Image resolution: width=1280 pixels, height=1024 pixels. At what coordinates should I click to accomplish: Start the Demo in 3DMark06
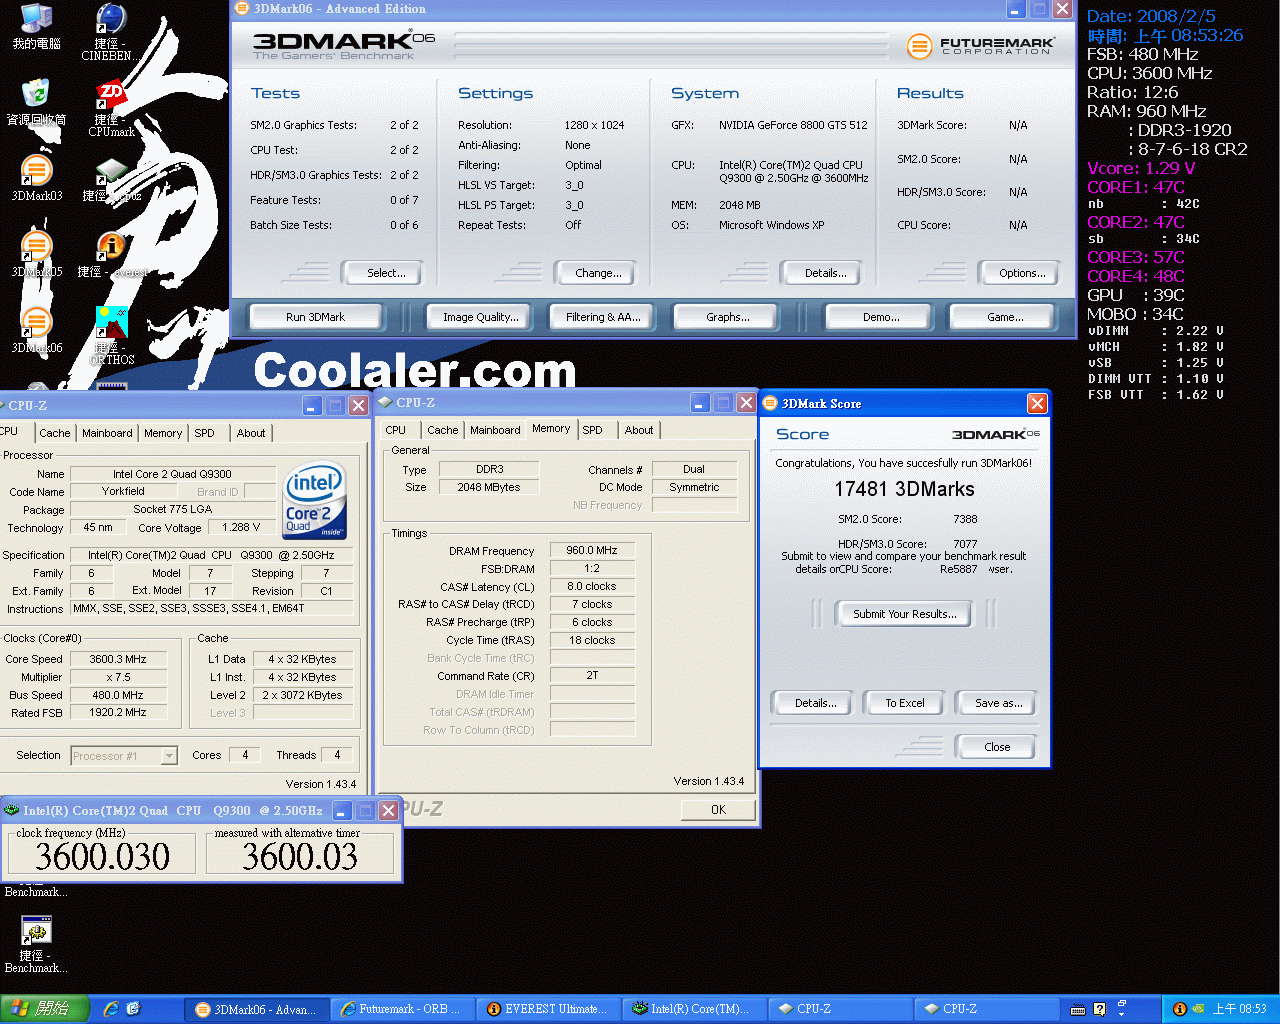tap(881, 317)
